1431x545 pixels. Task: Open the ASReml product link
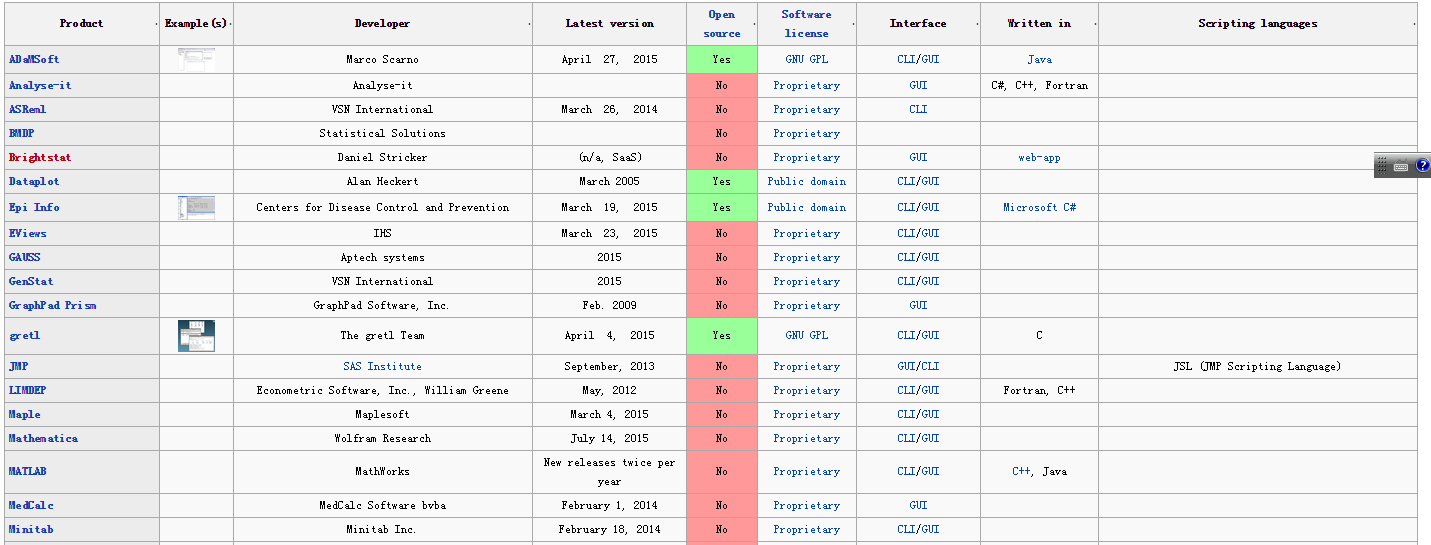27,109
